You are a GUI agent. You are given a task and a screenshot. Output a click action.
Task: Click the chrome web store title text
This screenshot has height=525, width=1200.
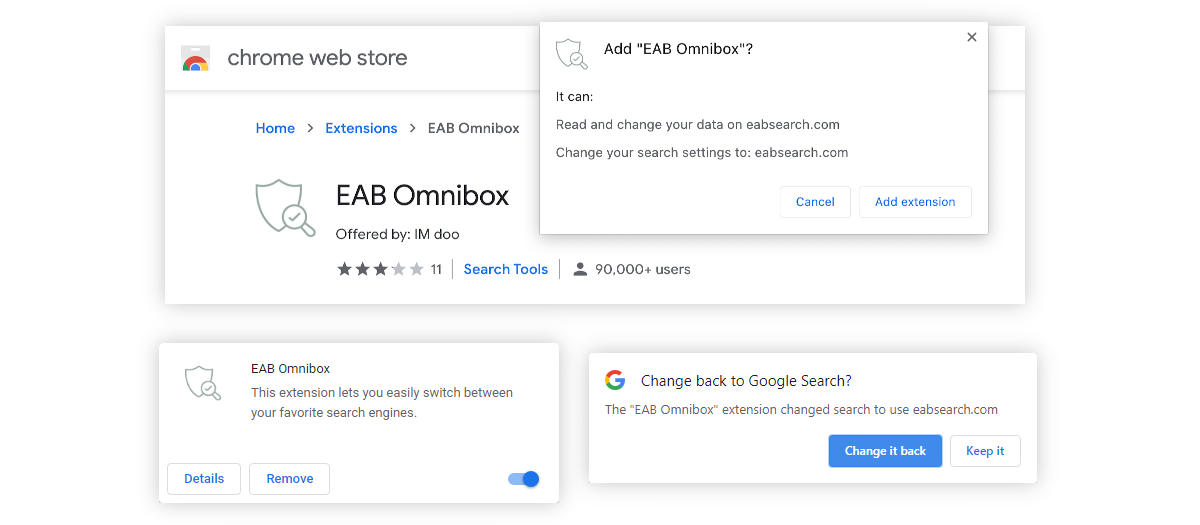pyautogui.click(x=317, y=57)
